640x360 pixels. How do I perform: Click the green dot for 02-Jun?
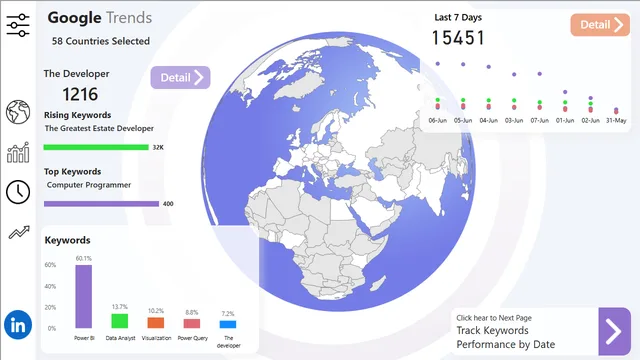coord(590,104)
